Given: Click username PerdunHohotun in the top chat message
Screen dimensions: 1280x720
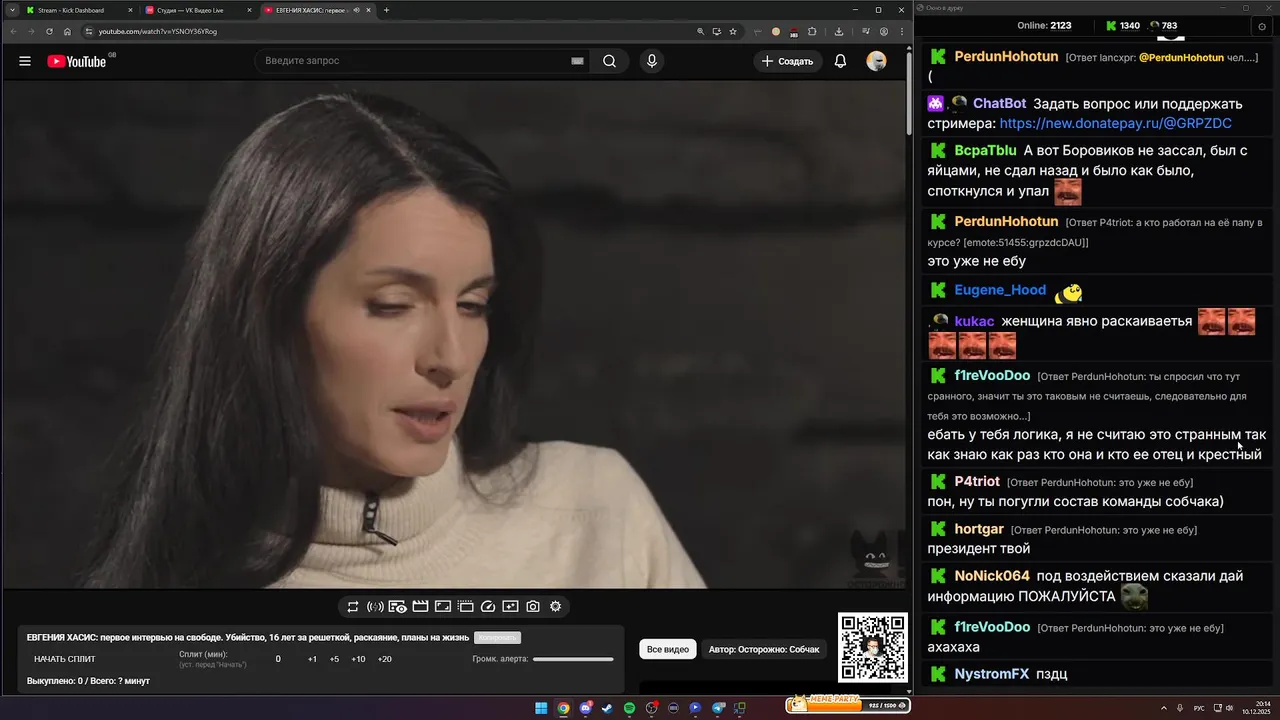Looking at the screenshot, I should coord(1006,57).
